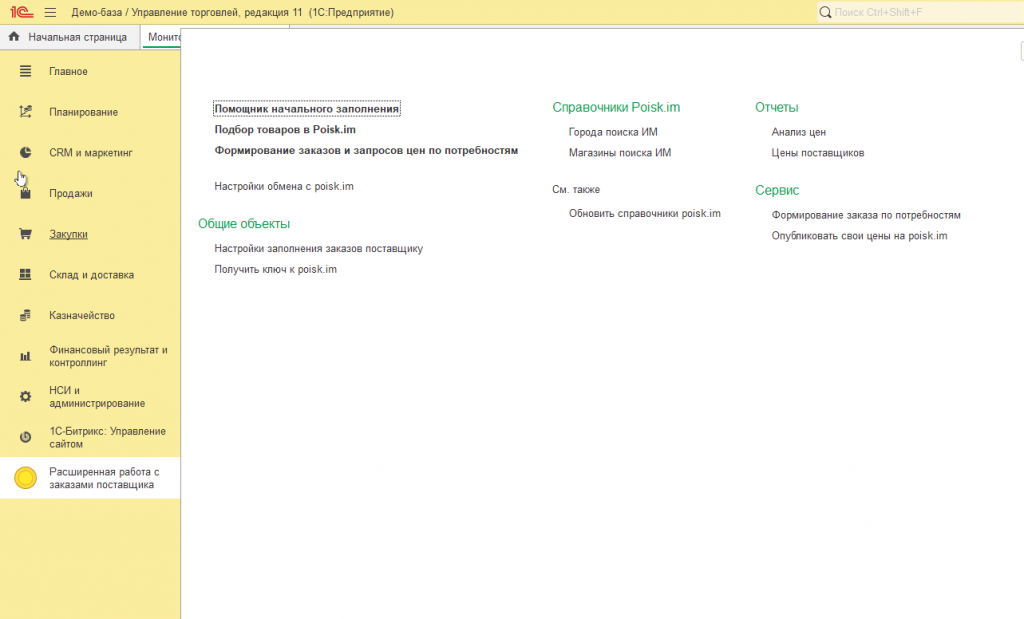Open the Цены поставщиков report
Image resolution: width=1024 pixels, height=619 pixels.
tap(818, 153)
